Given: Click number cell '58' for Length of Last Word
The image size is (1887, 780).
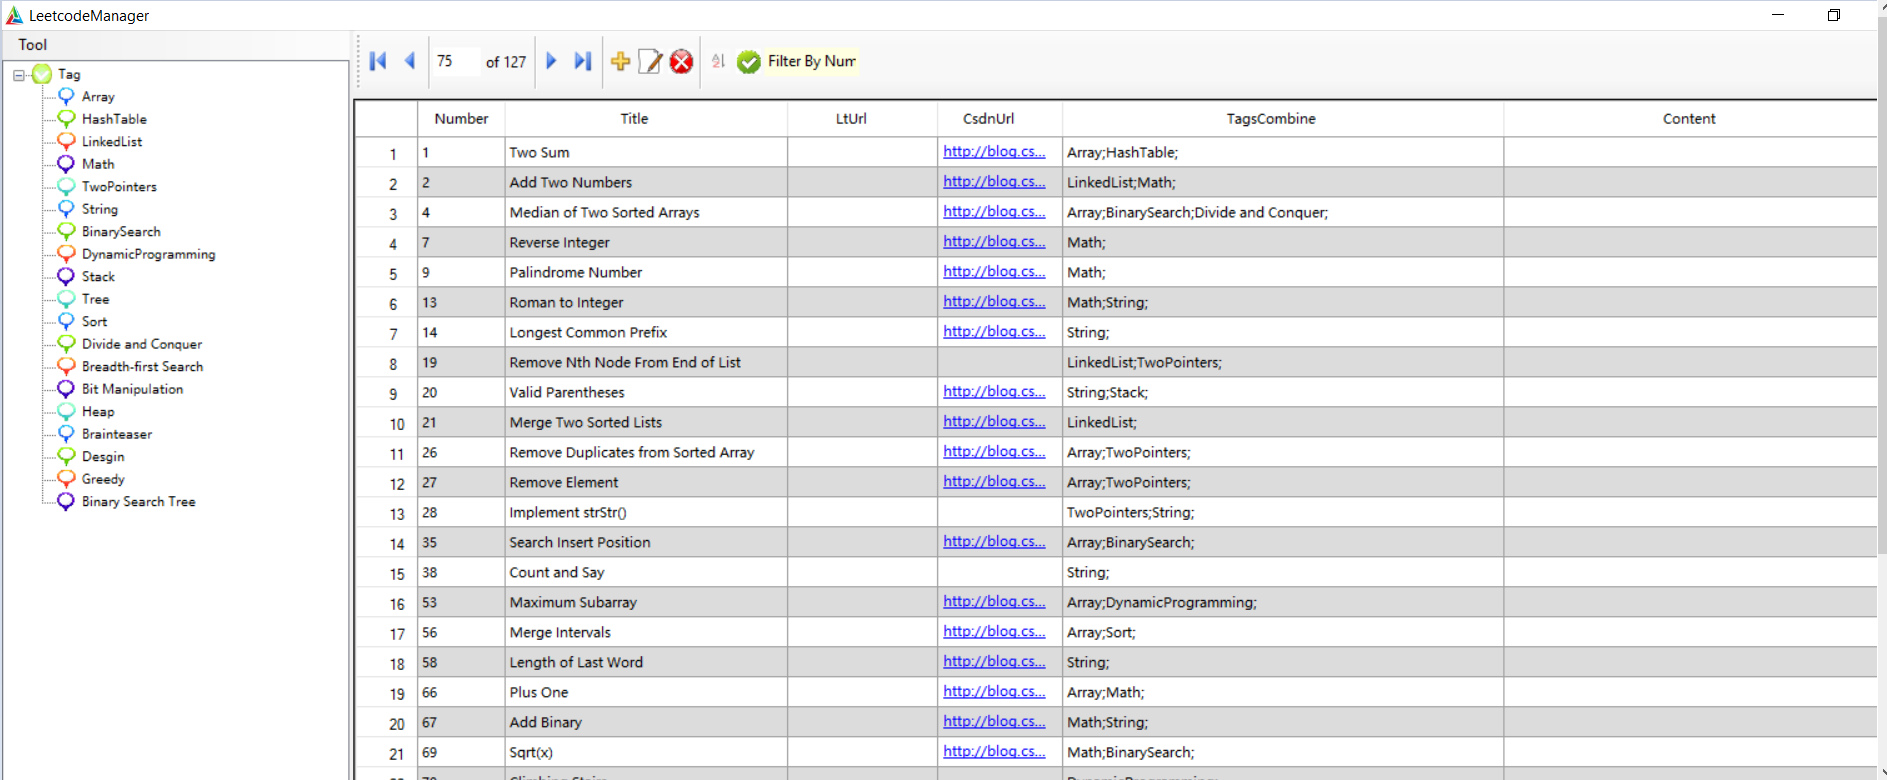Looking at the screenshot, I should [461, 662].
